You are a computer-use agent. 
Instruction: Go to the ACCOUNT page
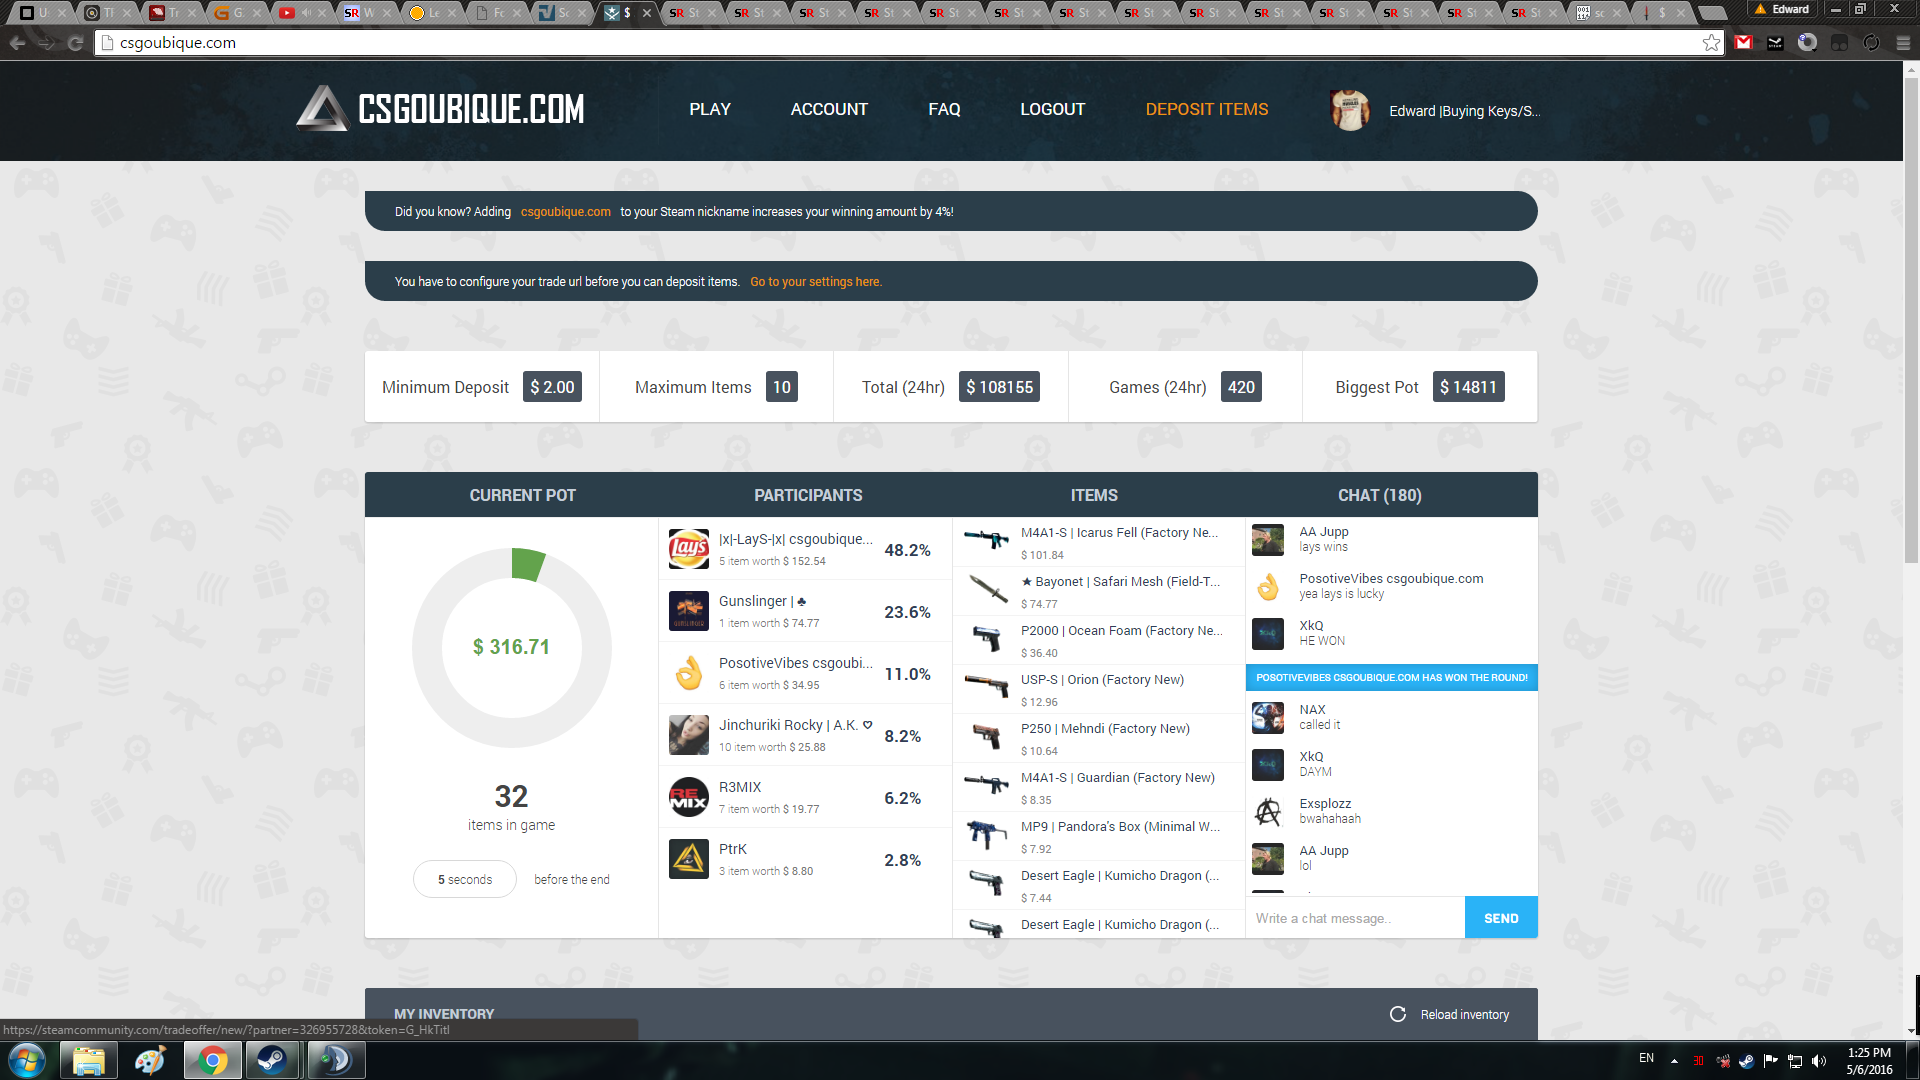click(829, 109)
